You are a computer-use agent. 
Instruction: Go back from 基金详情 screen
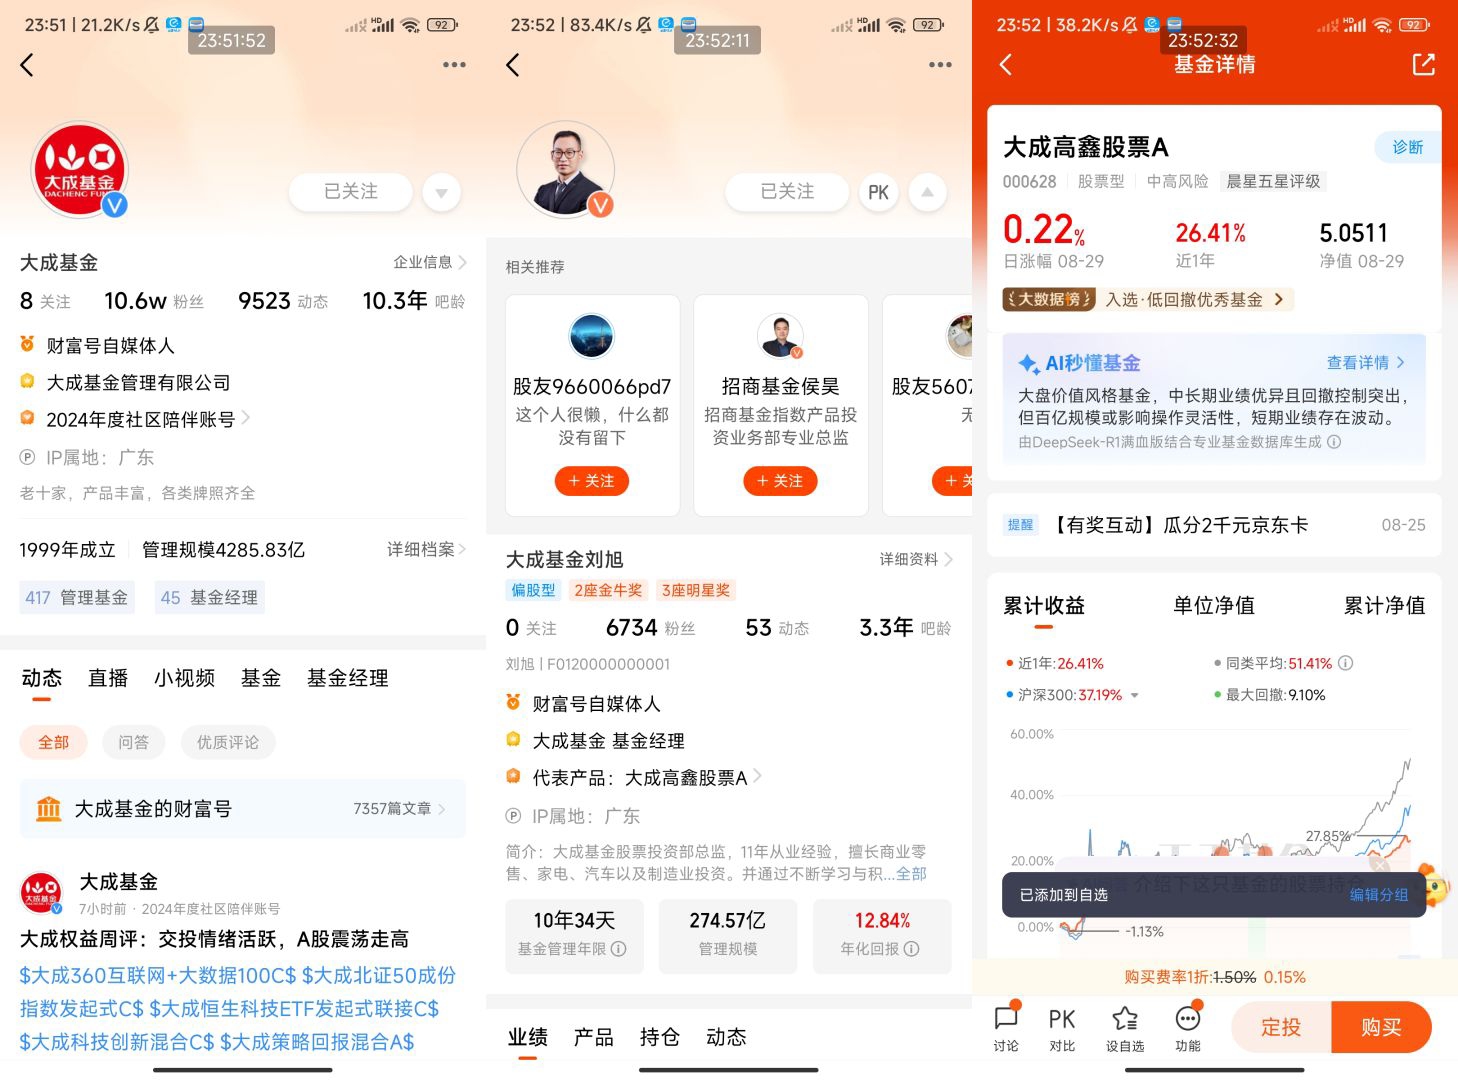1006,65
